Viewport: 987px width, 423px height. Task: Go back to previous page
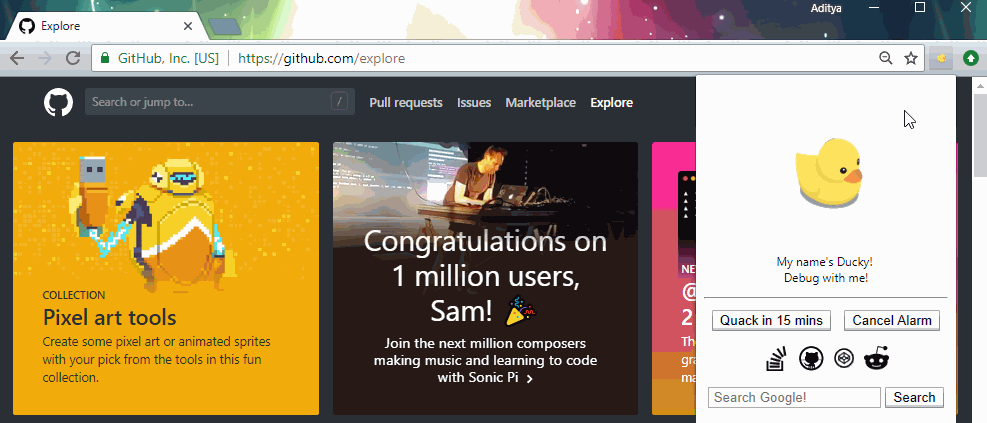point(17,59)
